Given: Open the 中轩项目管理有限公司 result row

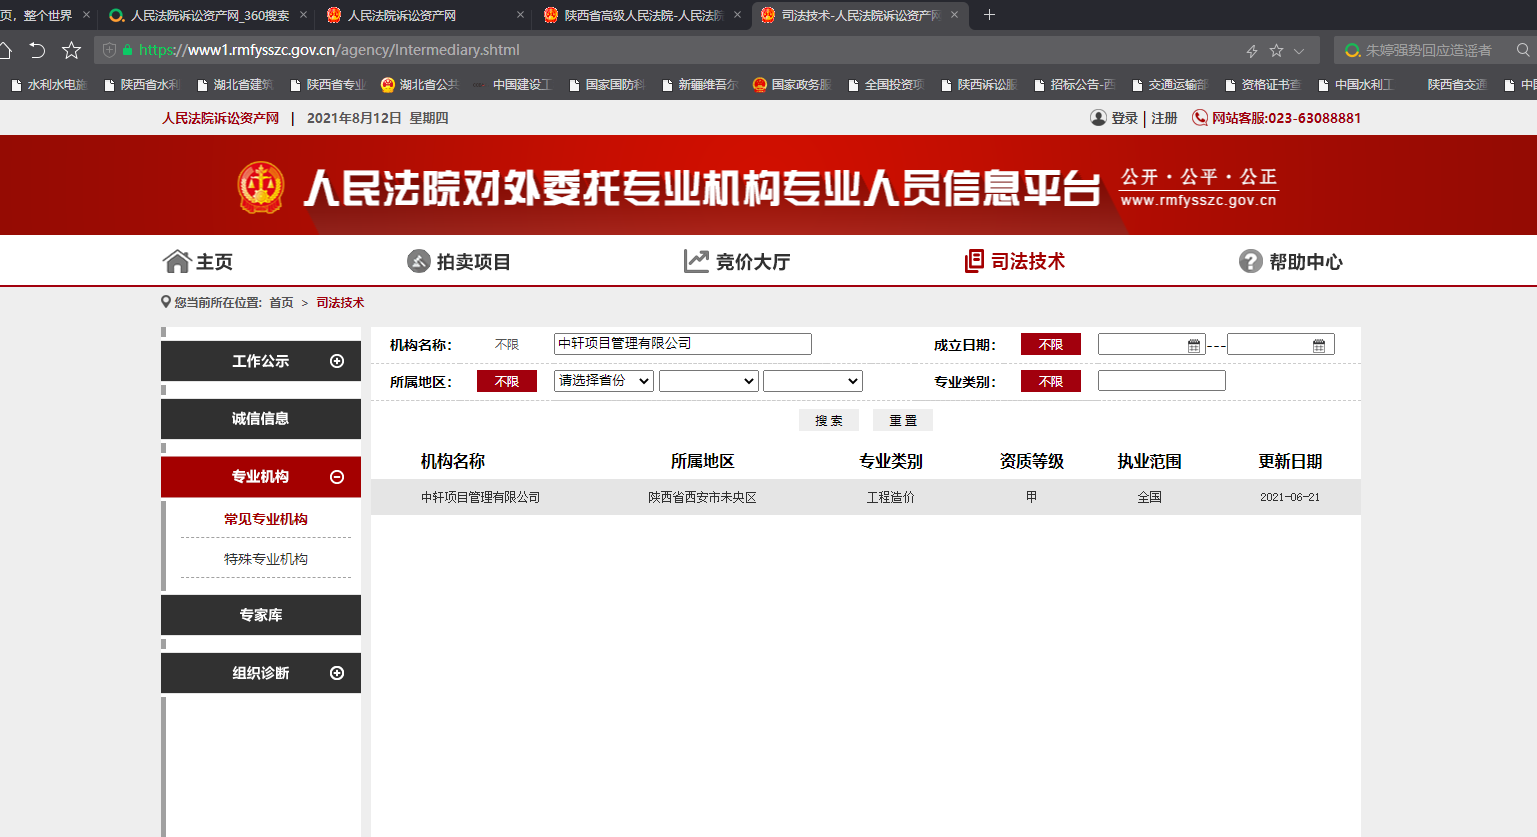Looking at the screenshot, I should [x=480, y=497].
